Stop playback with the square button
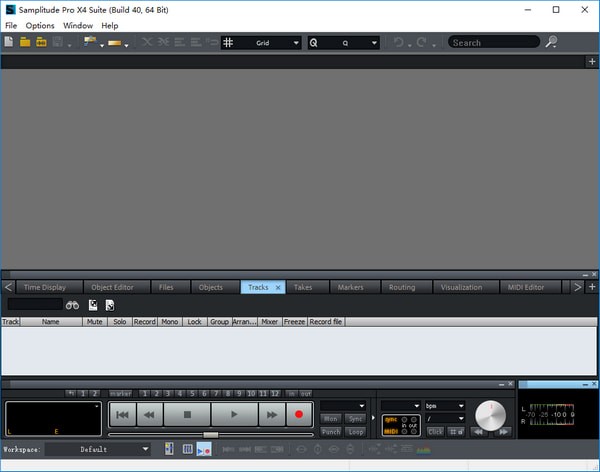The width and height of the screenshot is (600, 472). tap(187, 415)
